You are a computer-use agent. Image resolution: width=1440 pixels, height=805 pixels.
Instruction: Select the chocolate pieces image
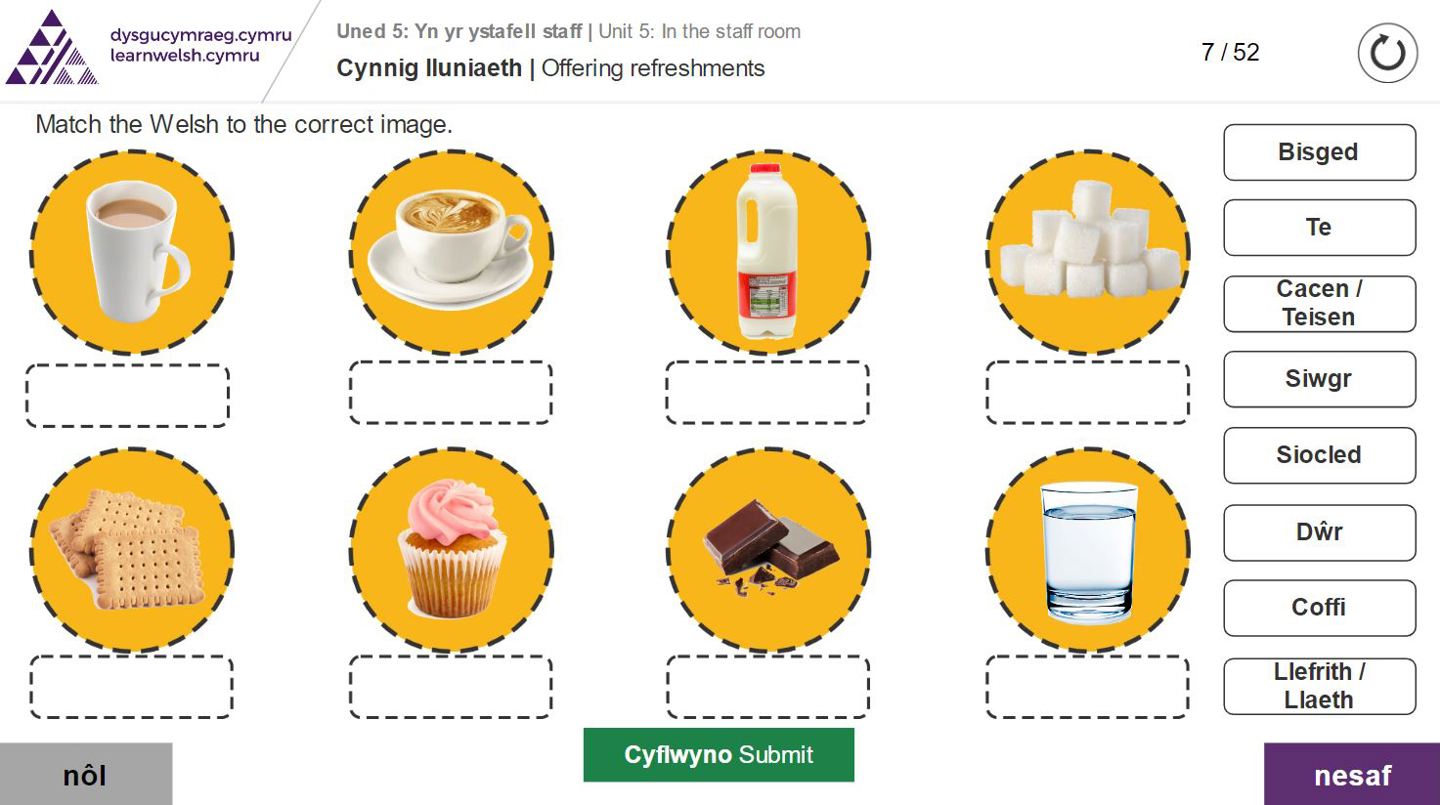tap(768, 549)
